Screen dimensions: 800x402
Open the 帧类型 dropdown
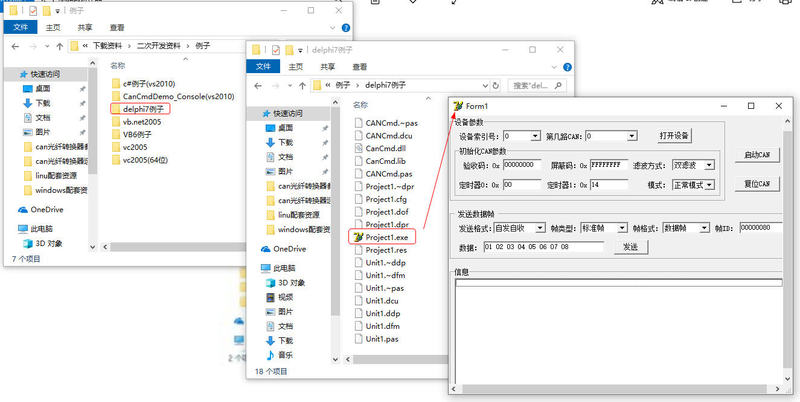pos(622,228)
